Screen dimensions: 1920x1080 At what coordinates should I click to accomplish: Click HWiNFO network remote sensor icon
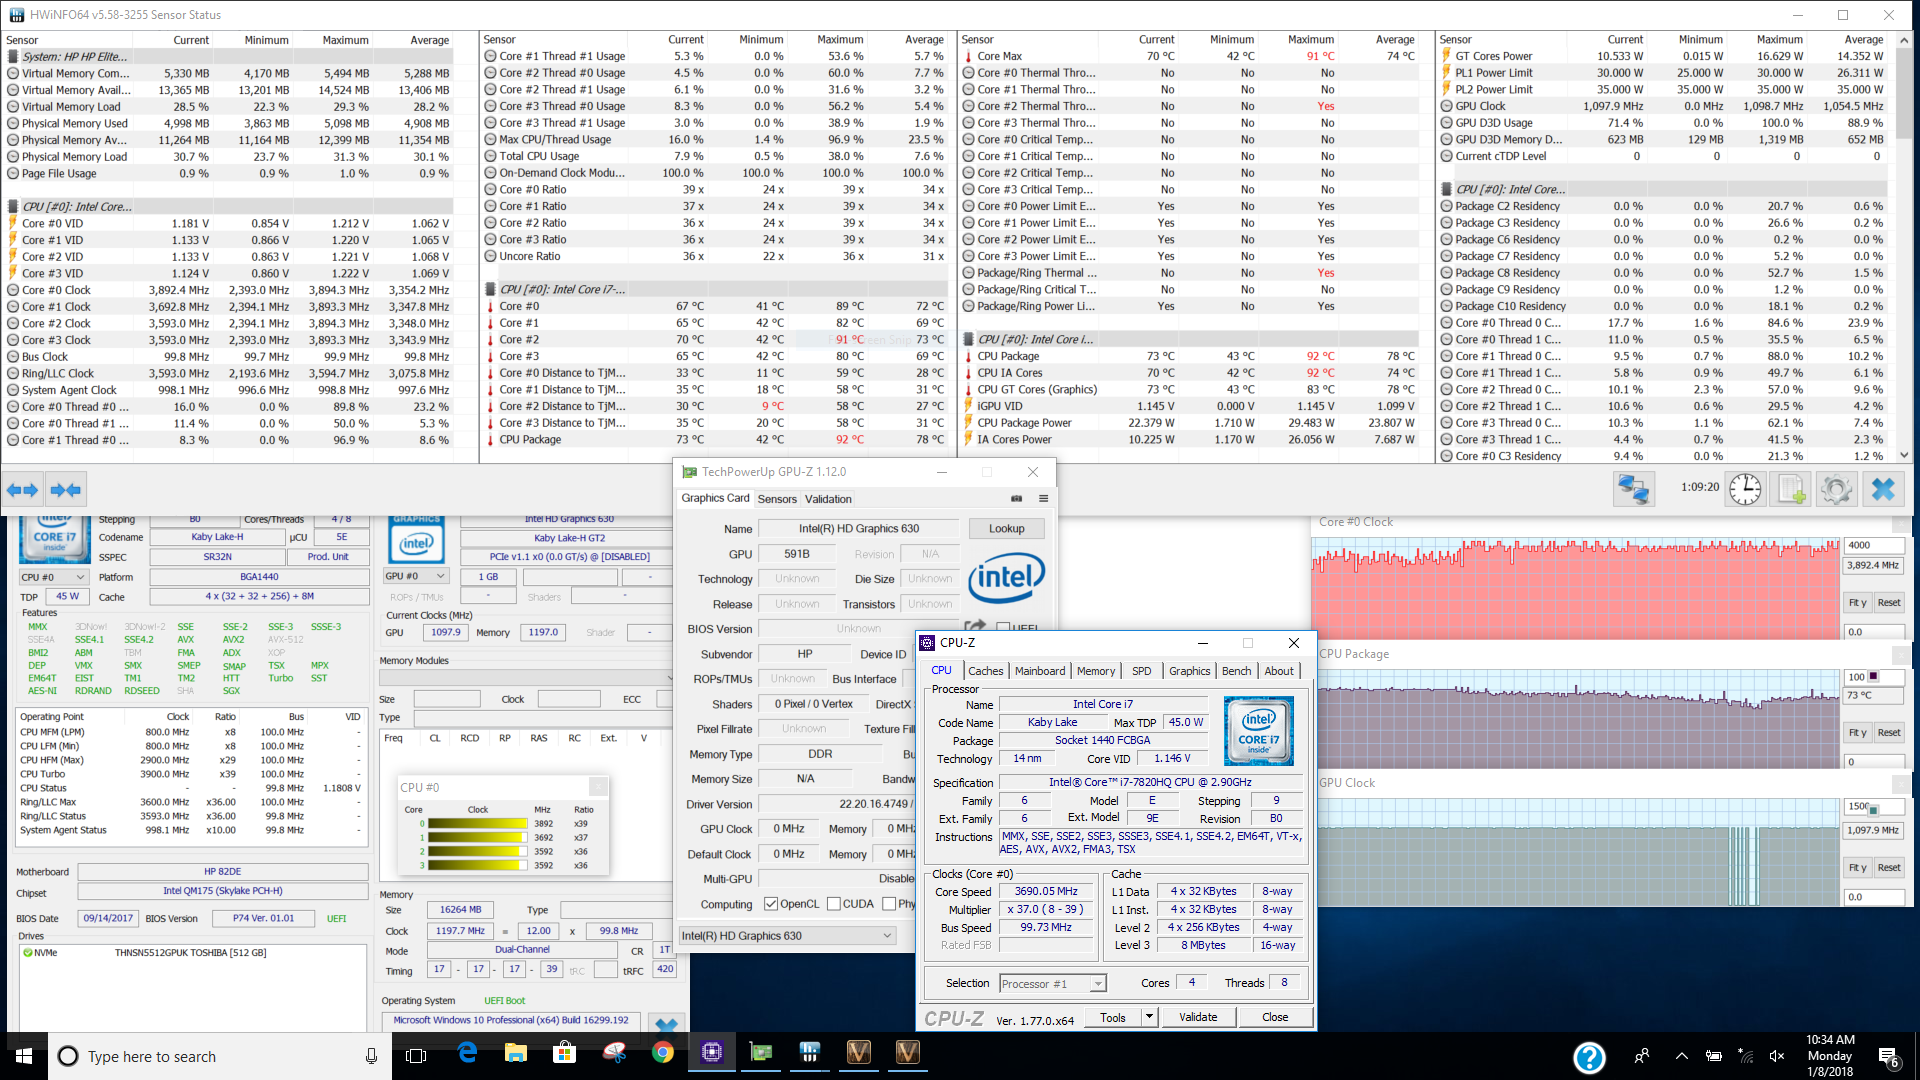(1634, 489)
